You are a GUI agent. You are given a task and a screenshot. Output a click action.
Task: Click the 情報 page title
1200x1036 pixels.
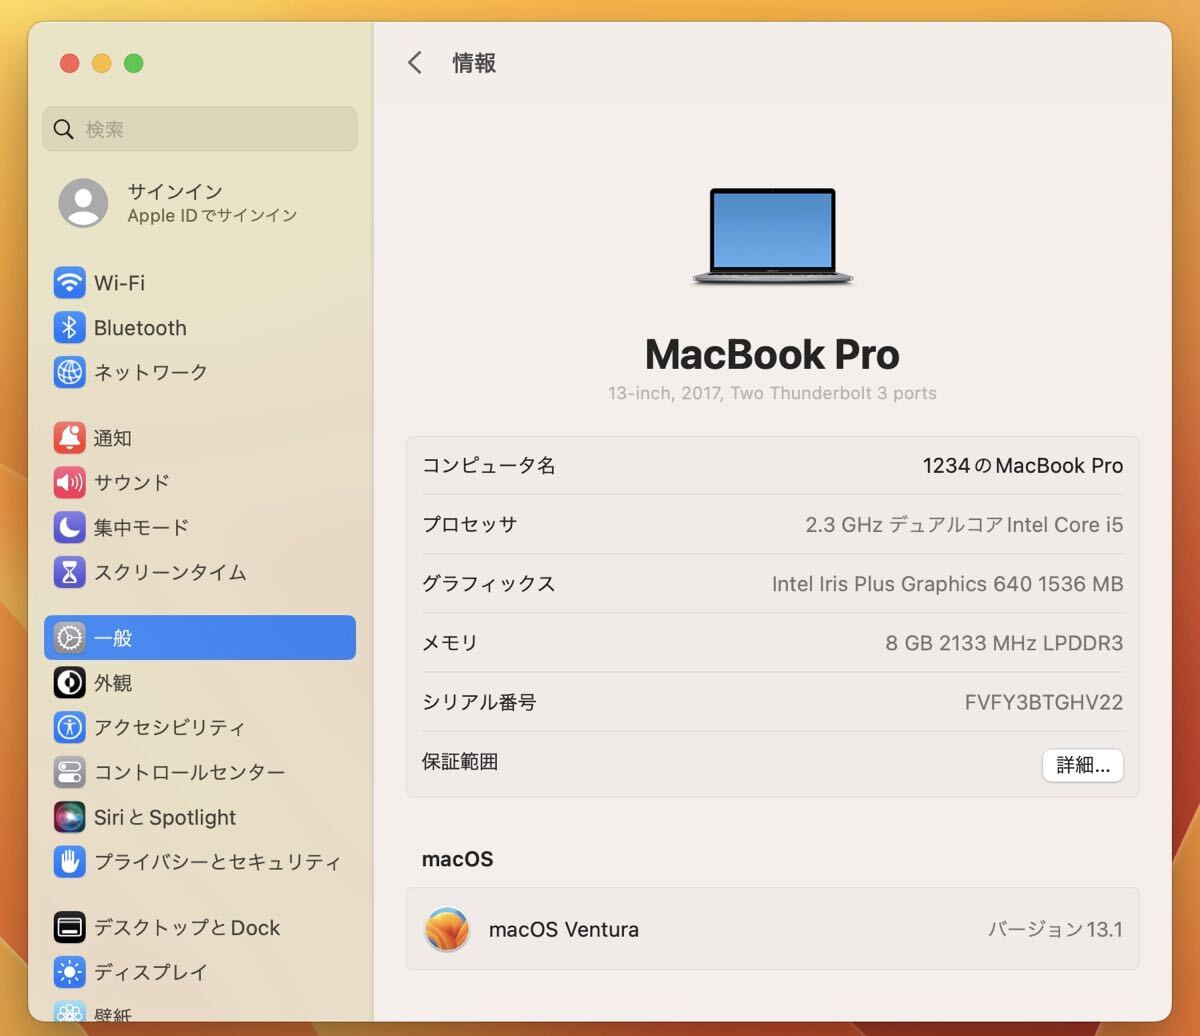click(474, 63)
